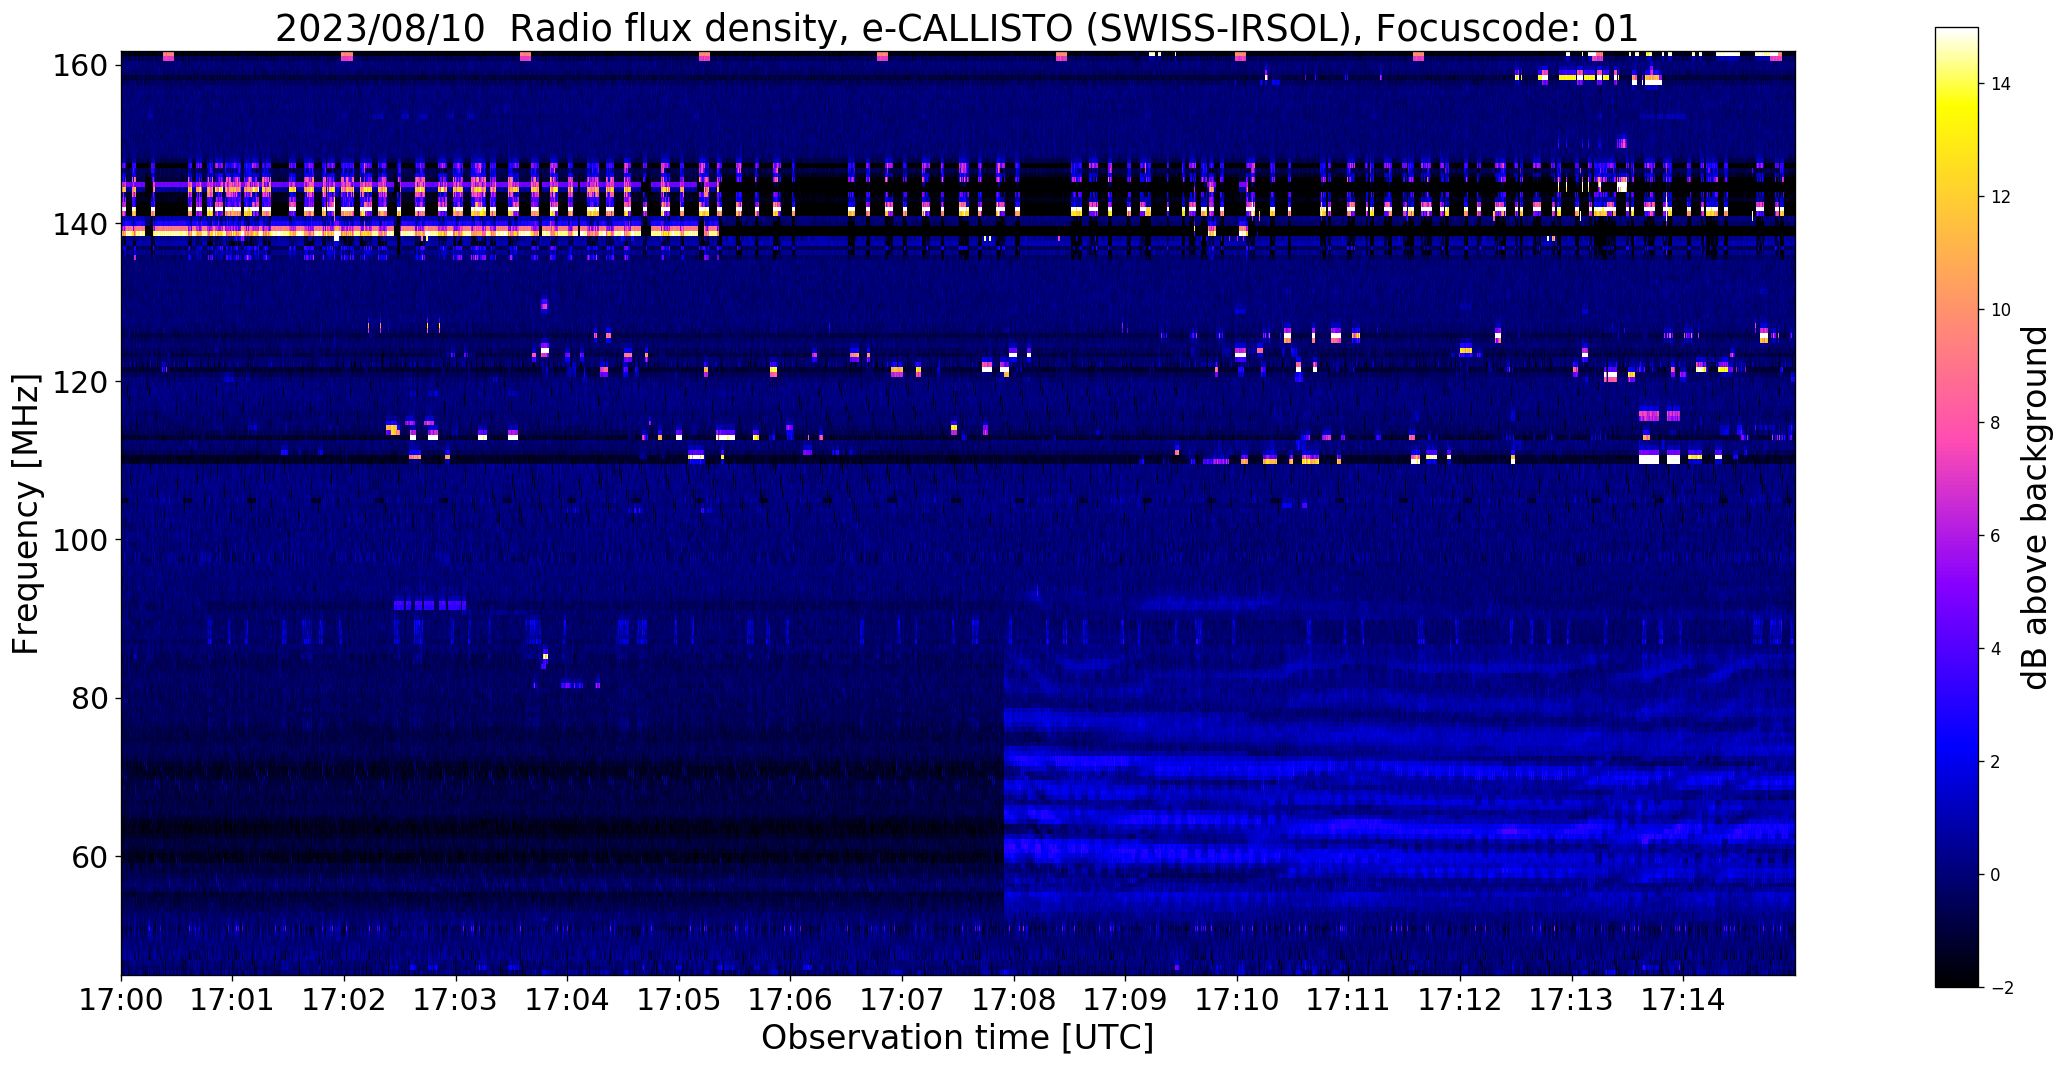2066x1067 pixels.
Task: Click the 8 value on the colorbar
Action: [1995, 423]
